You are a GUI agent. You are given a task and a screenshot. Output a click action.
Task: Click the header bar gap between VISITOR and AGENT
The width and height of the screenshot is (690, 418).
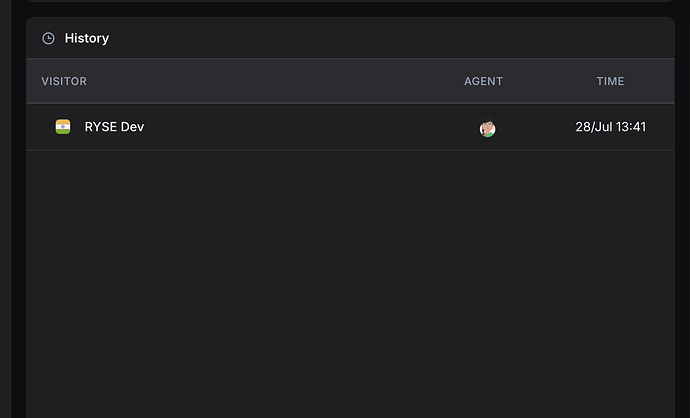point(273,81)
